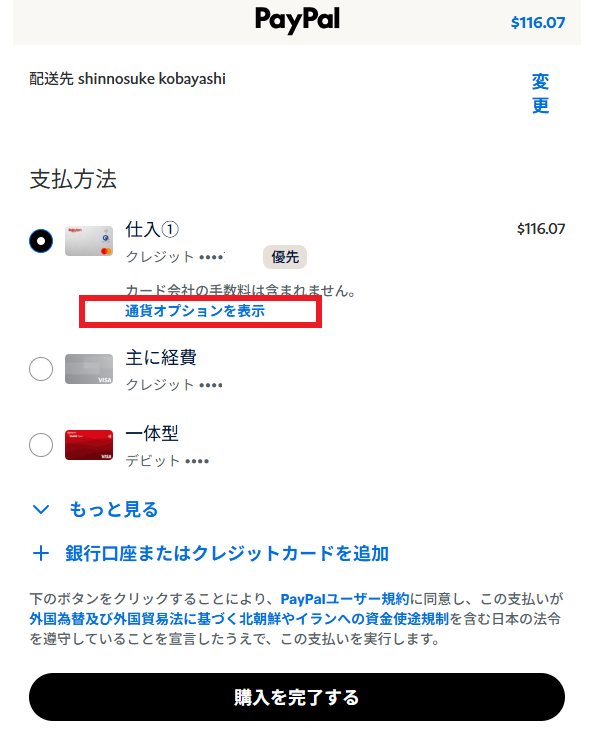
Task: Open the 外国為替及び外国貿易法 regulation link
Action: click(239, 619)
